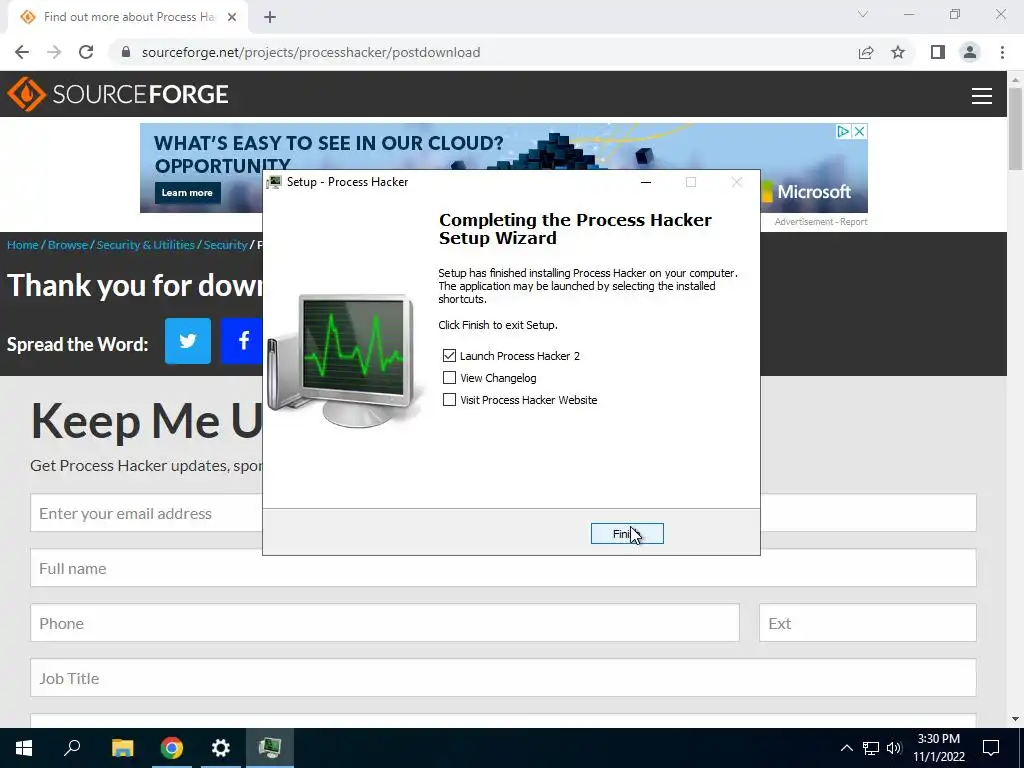The width and height of the screenshot is (1024, 768).
Task: Click the volume tray icon
Action: (x=894, y=748)
